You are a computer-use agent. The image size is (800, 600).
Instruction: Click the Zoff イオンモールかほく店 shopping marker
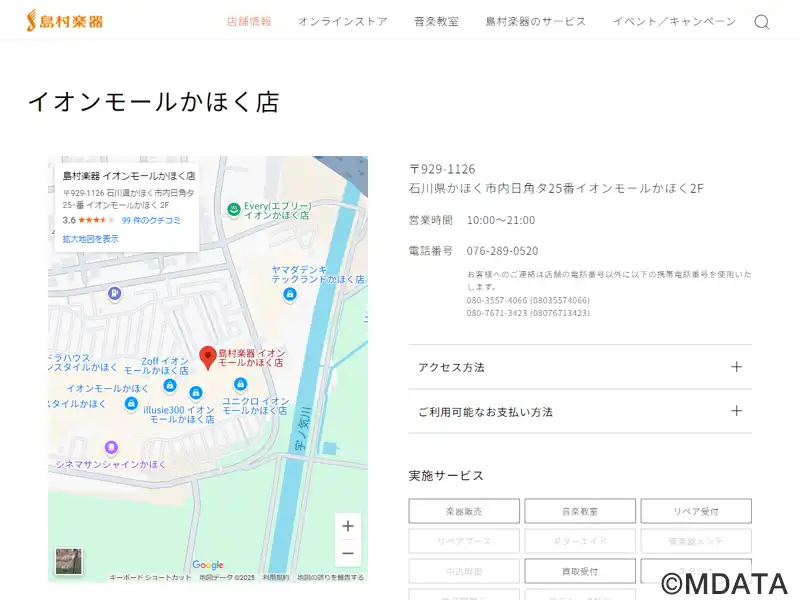pos(170,386)
